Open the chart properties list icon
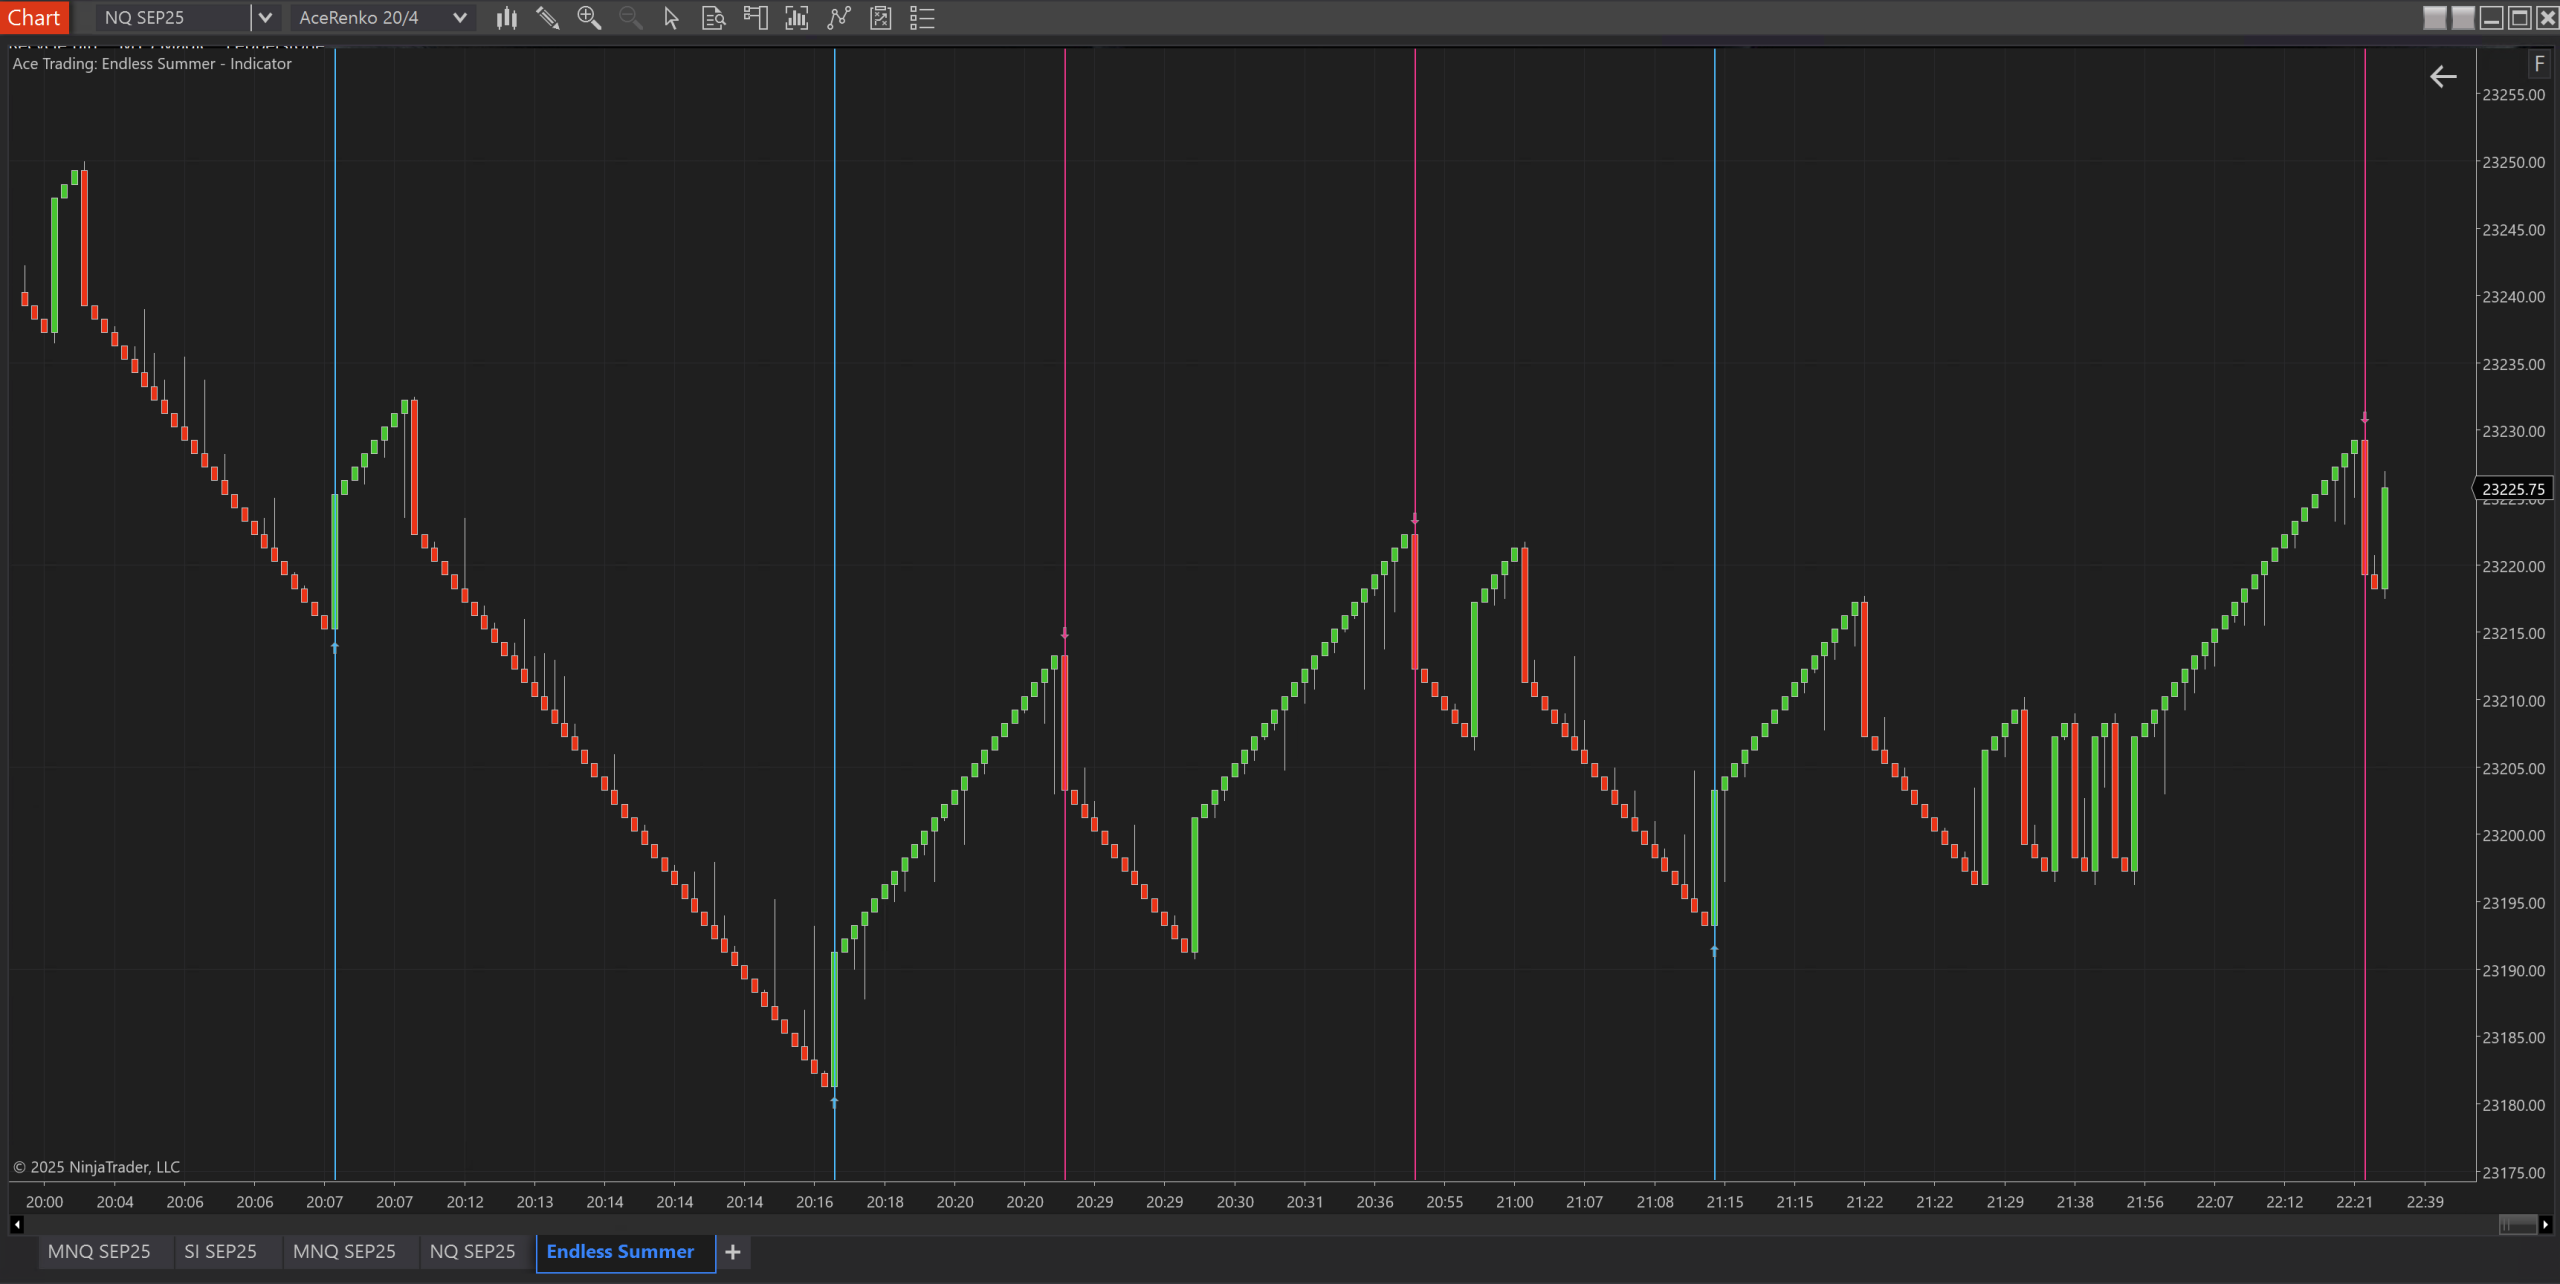2560x1284 pixels. [922, 18]
